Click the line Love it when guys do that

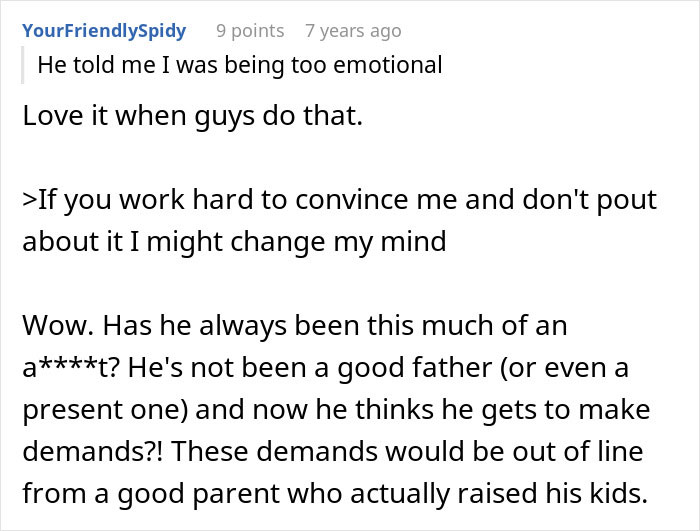[193, 117]
